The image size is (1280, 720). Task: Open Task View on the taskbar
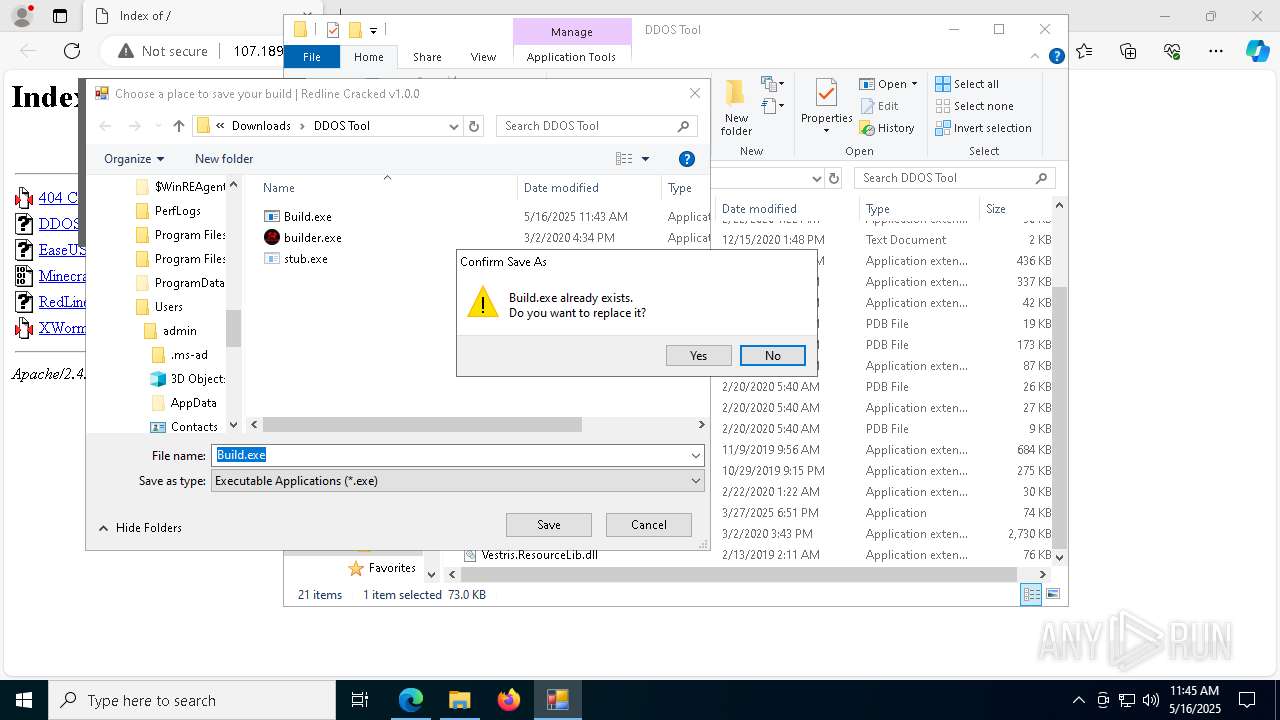tap(360, 700)
